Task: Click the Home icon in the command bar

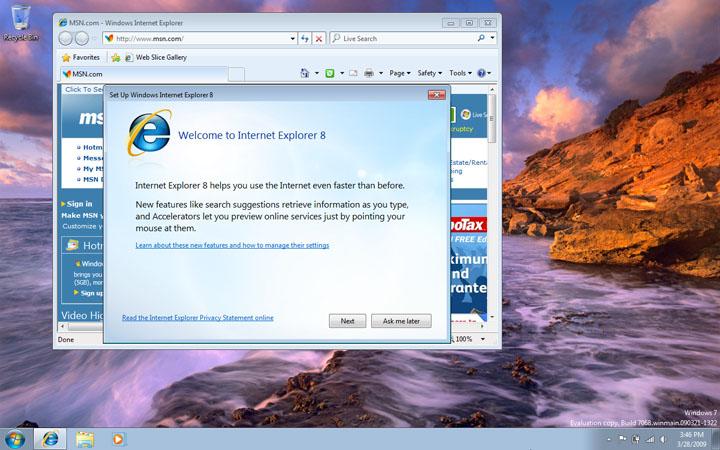Action: point(304,73)
